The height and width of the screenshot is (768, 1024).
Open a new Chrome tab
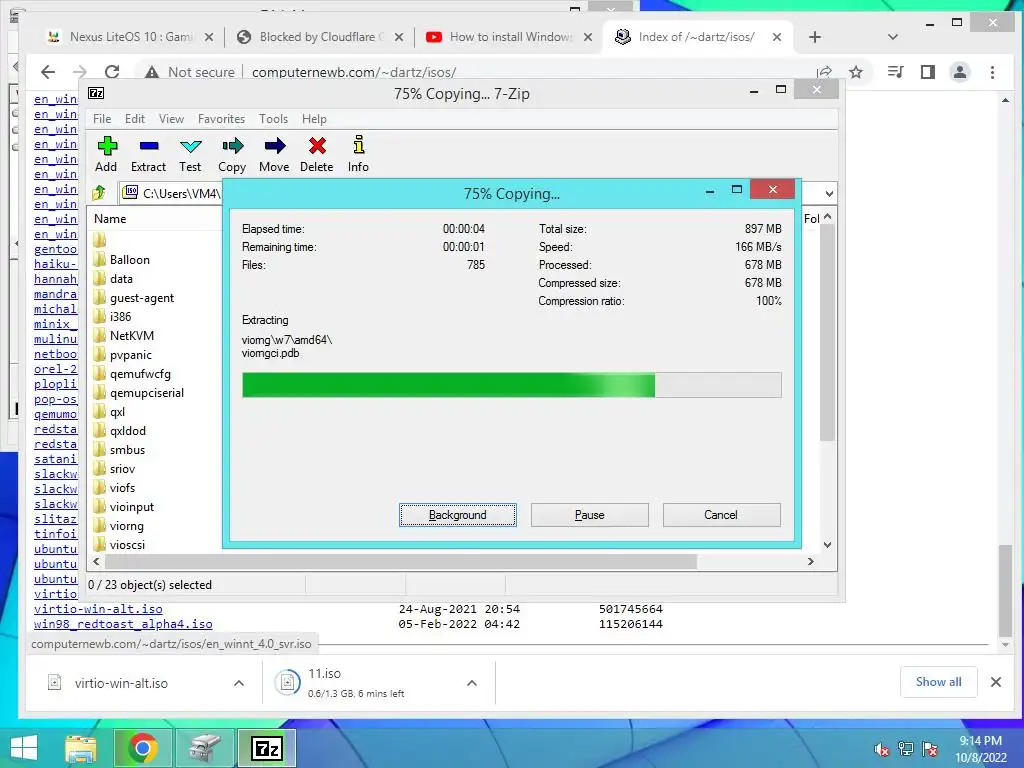point(814,37)
